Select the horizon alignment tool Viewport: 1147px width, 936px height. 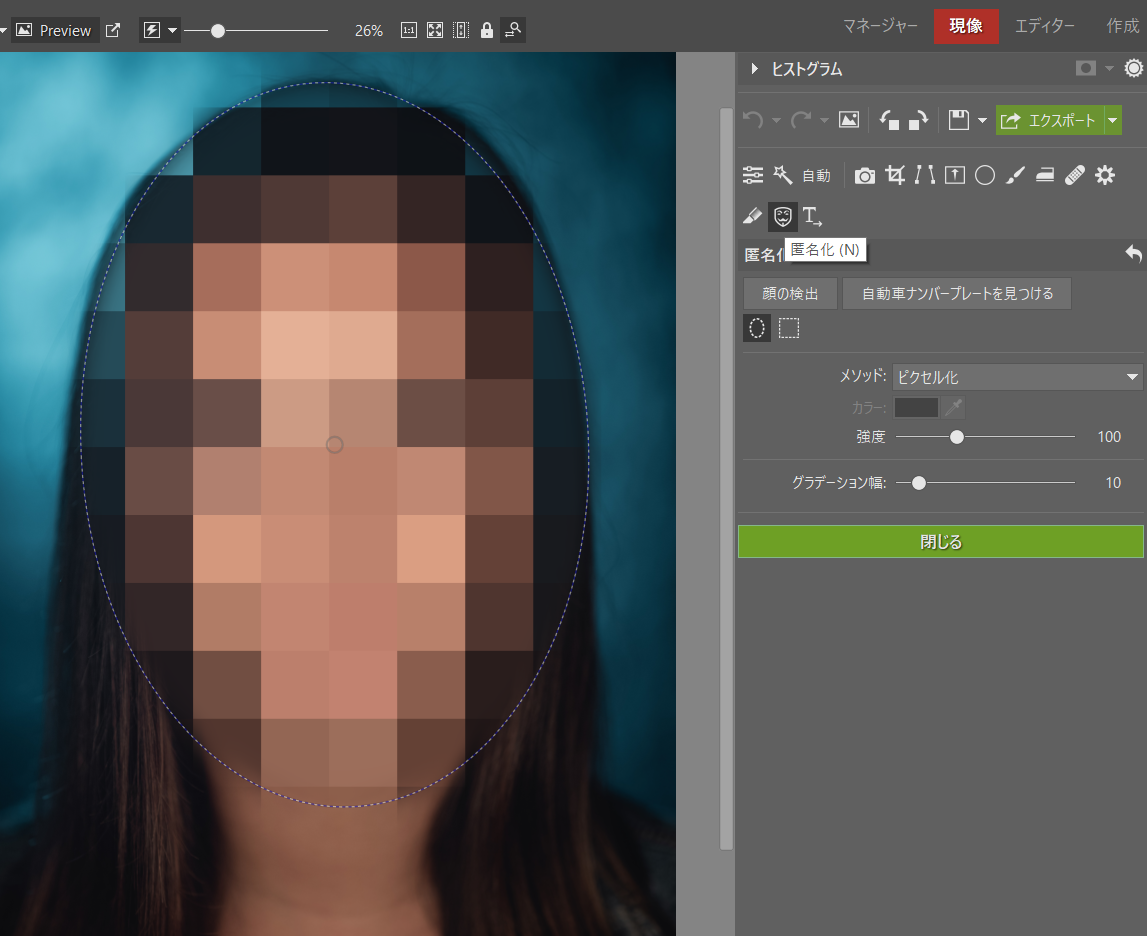click(955, 175)
